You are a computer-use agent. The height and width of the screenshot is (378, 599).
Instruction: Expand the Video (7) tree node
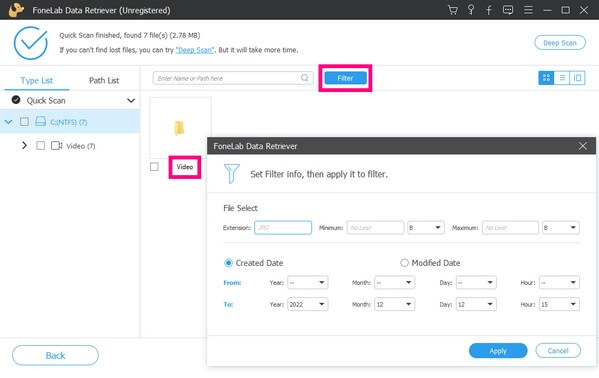tap(24, 146)
